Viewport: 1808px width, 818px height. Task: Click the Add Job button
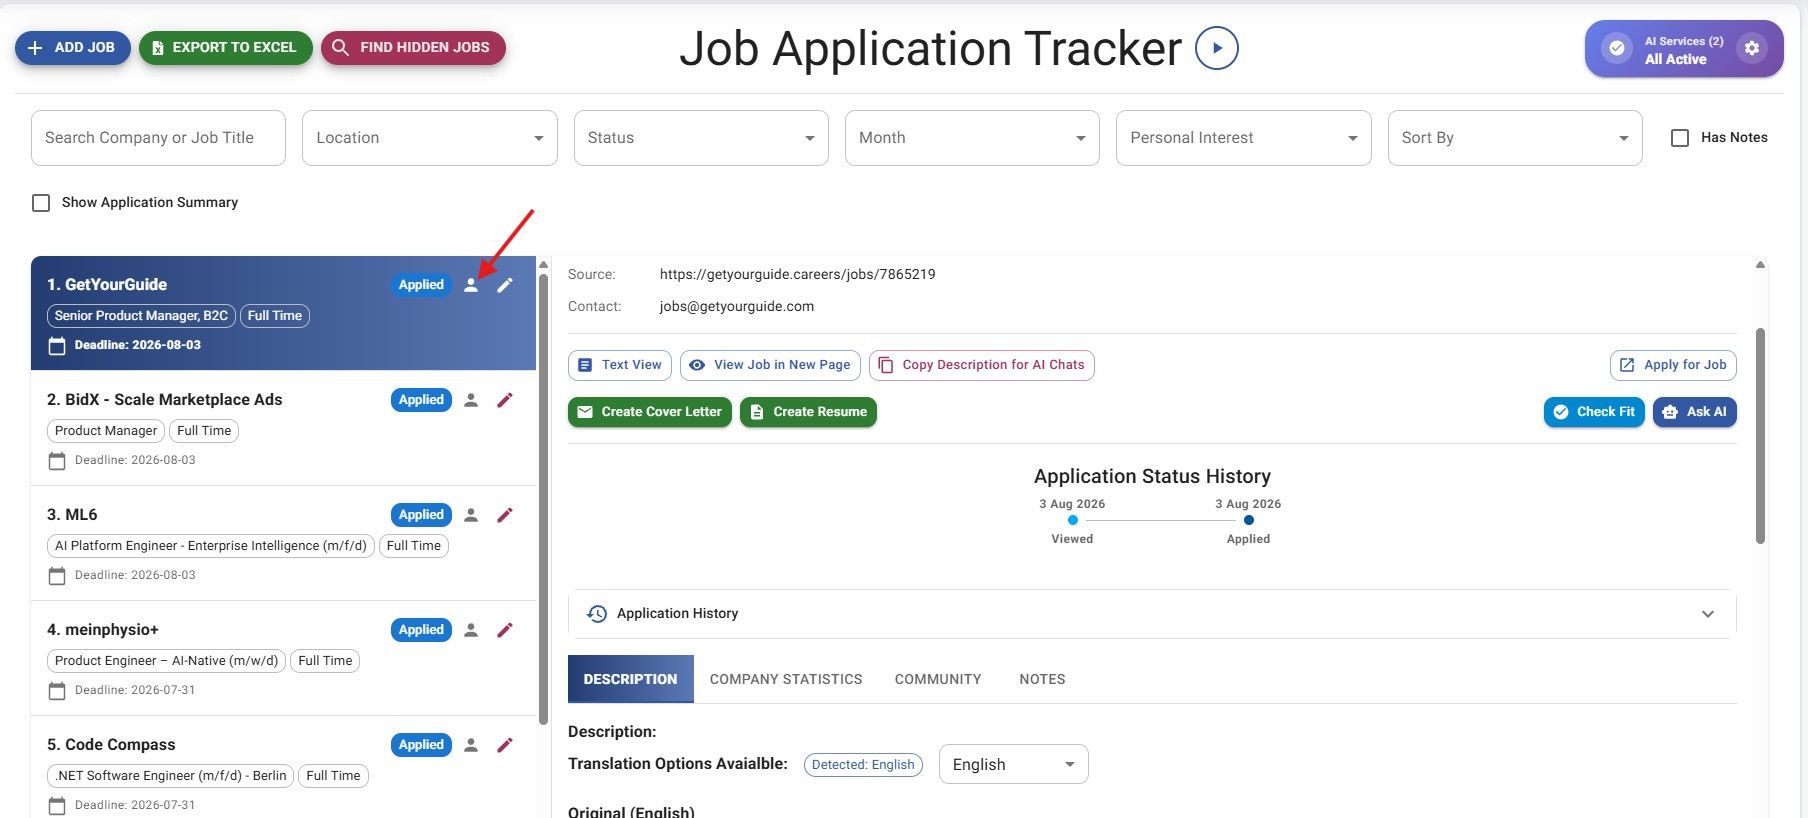(73, 48)
